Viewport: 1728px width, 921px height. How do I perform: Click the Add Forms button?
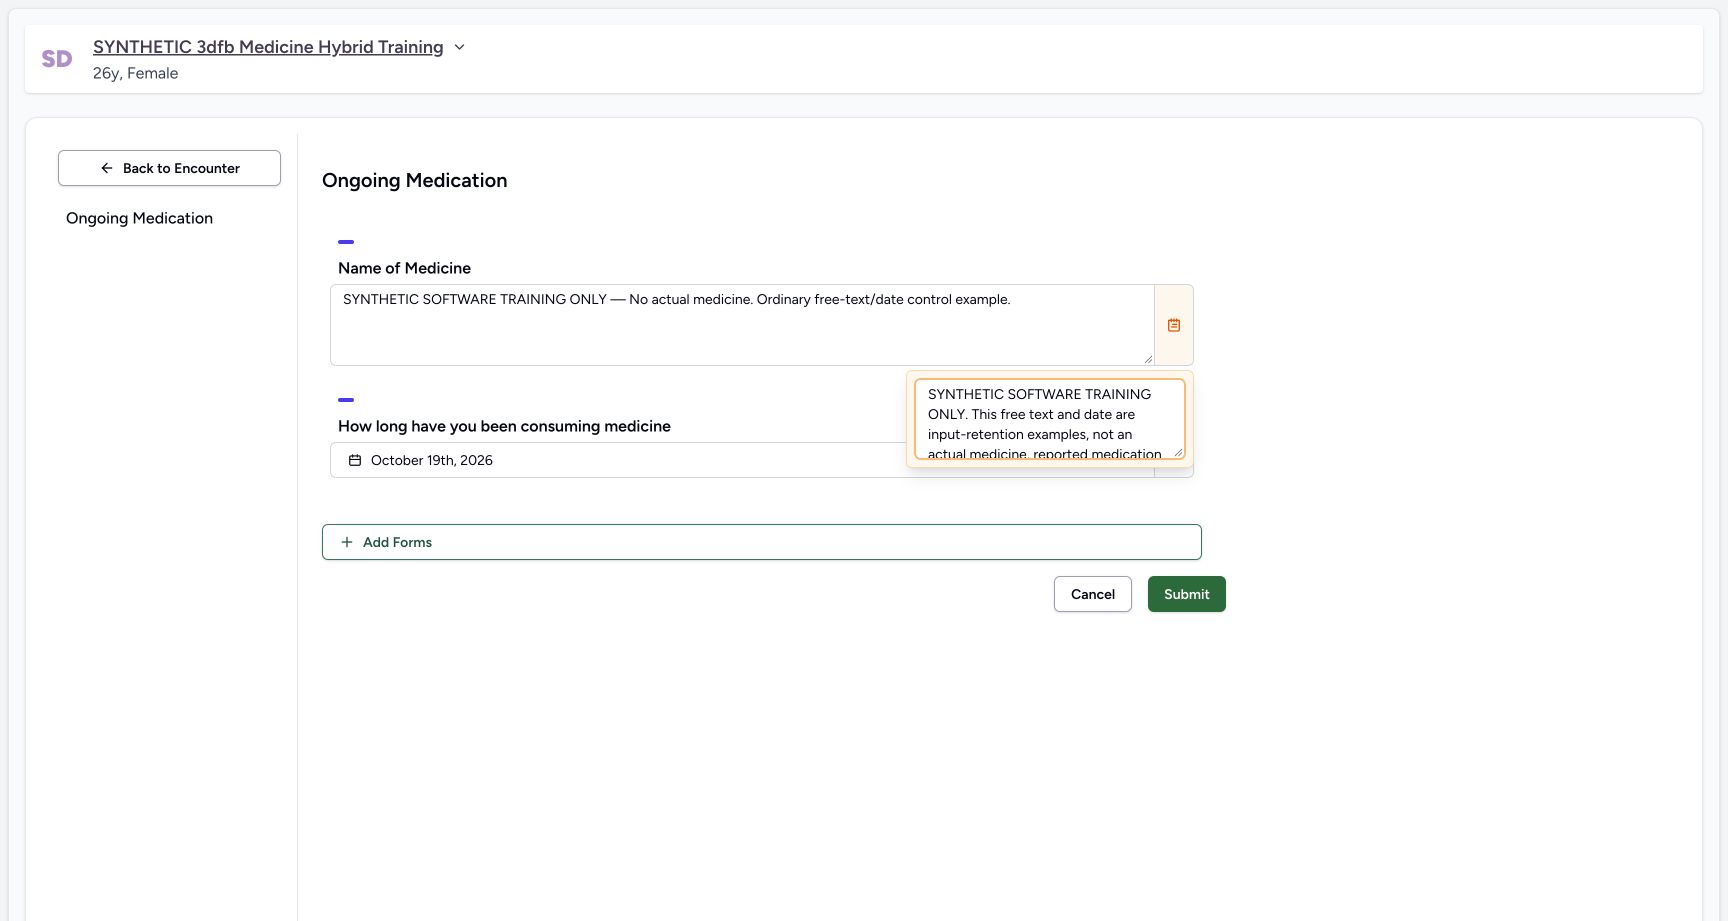761,542
